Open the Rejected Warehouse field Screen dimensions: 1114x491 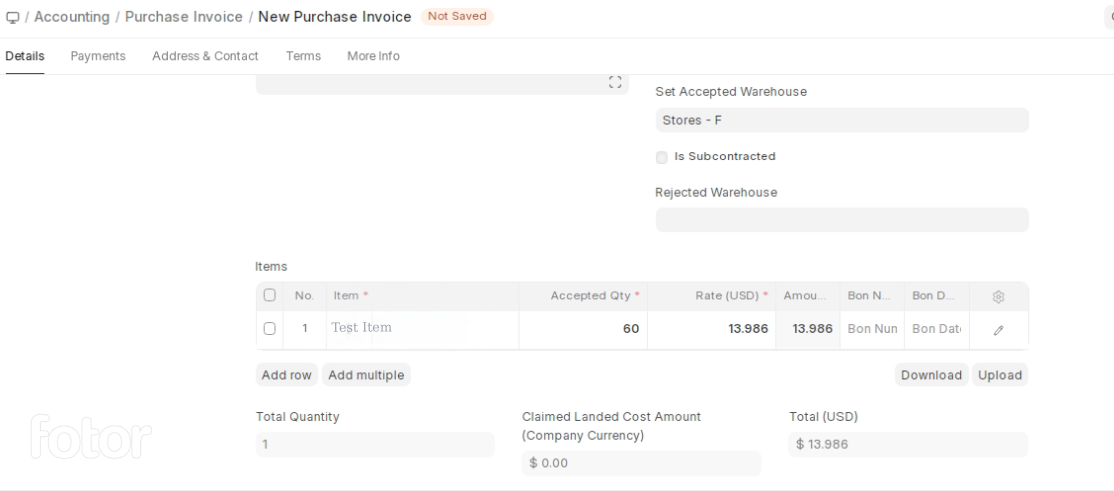tap(841, 220)
